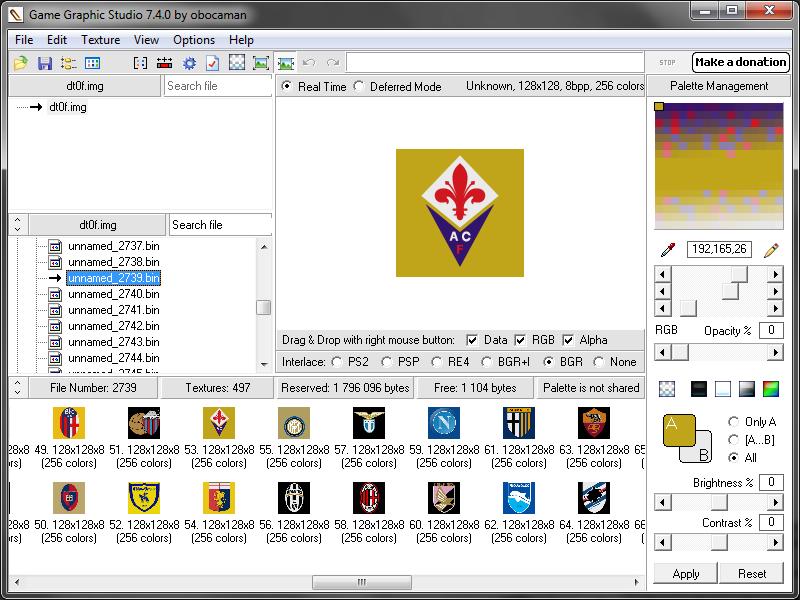Choose BGR+I interlace option
This screenshot has height=600, width=800.
(487, 362)
